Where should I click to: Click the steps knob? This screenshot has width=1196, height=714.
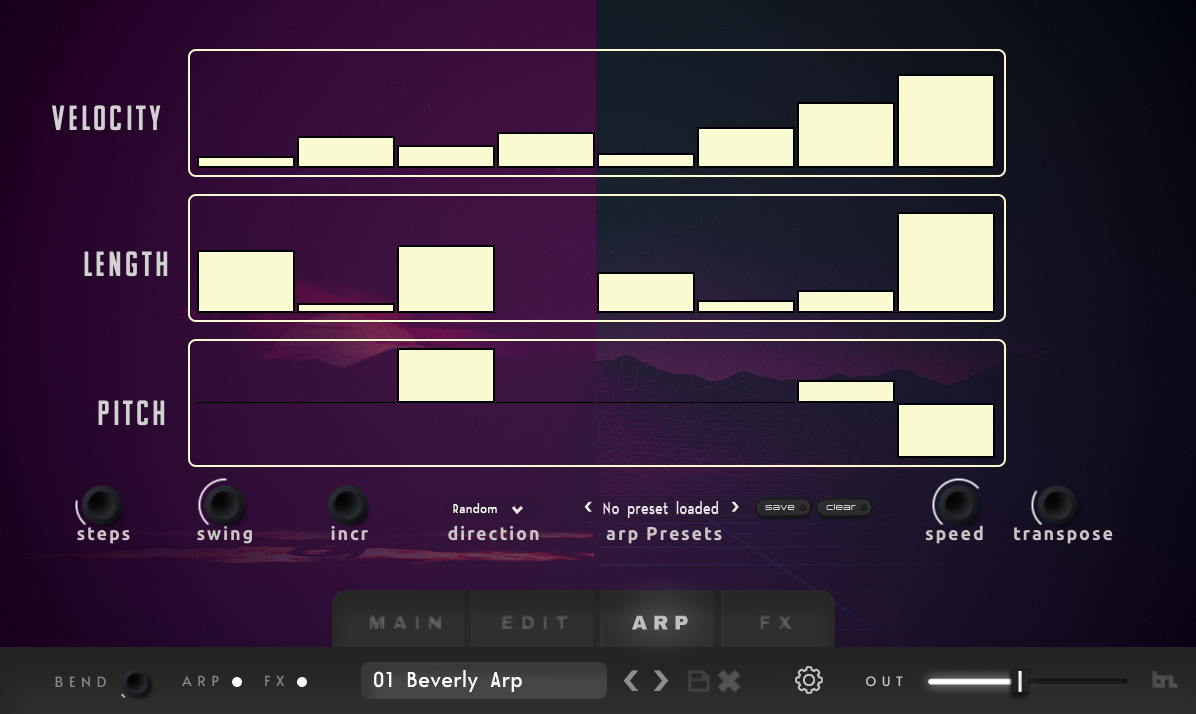pos(101,504)
